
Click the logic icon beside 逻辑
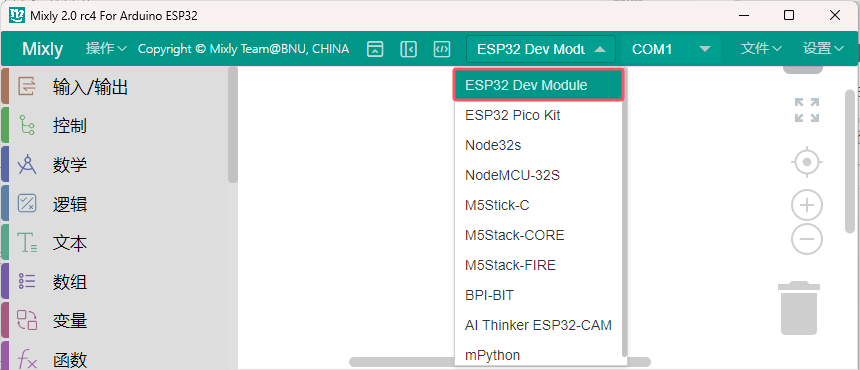point(27,204)
